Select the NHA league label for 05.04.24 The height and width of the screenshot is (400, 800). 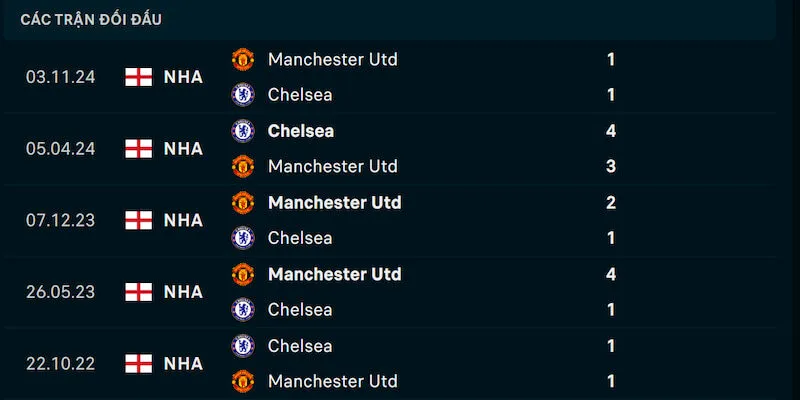[183, 149]
